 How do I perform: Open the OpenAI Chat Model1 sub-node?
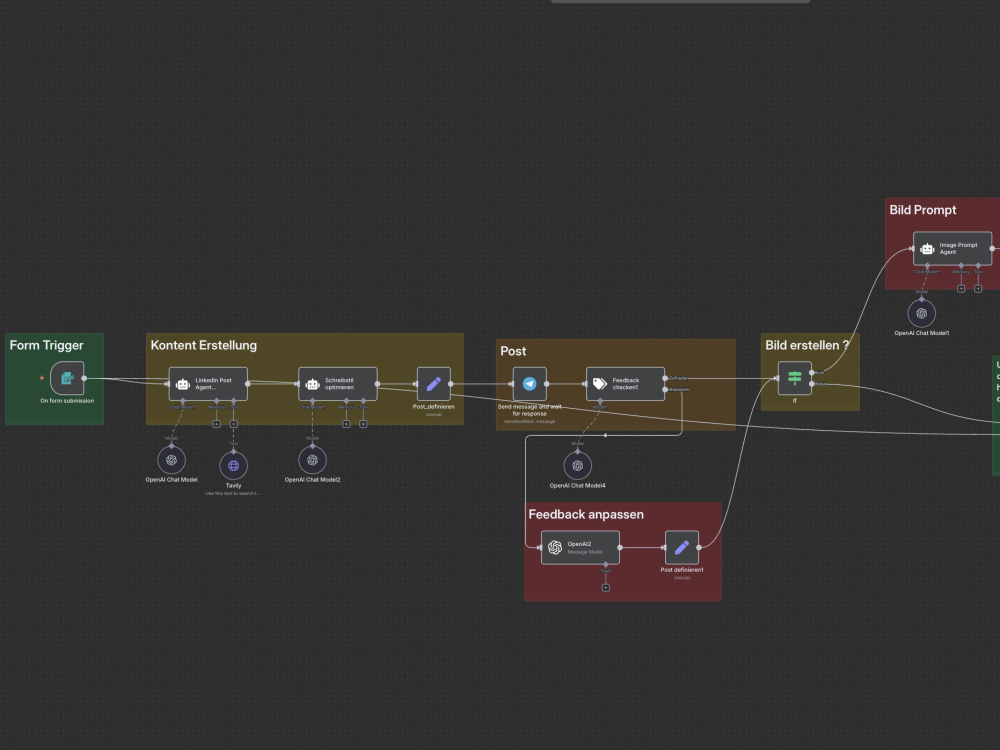click(x=922, y=313)
